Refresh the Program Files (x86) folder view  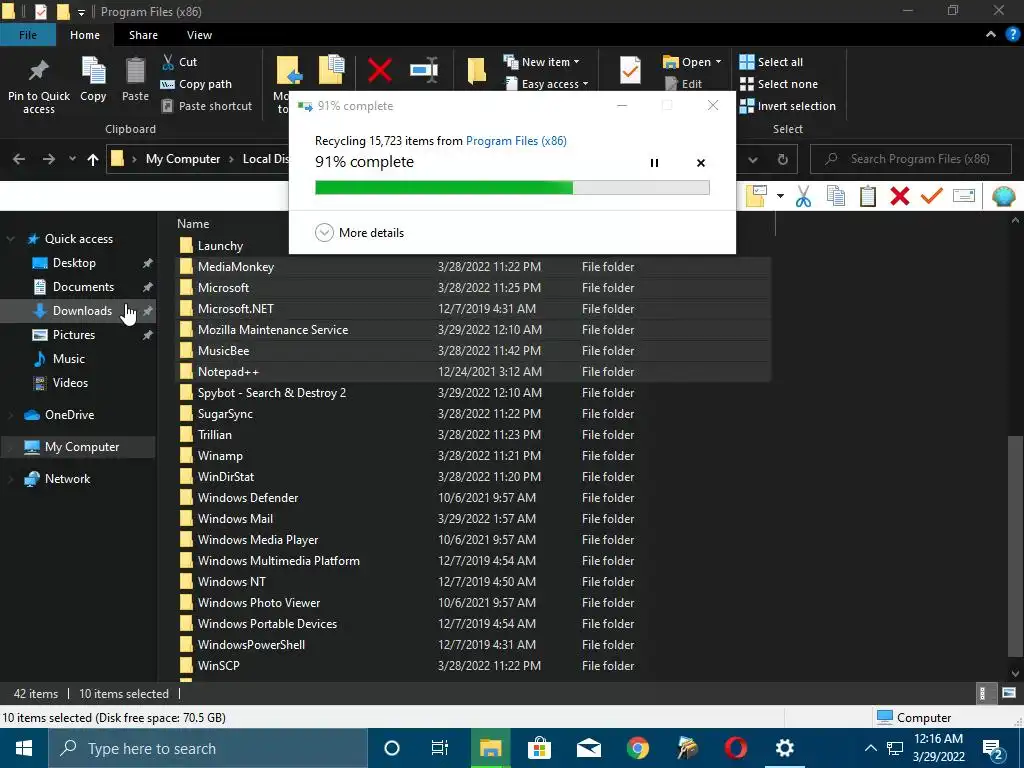click(782, 159)
